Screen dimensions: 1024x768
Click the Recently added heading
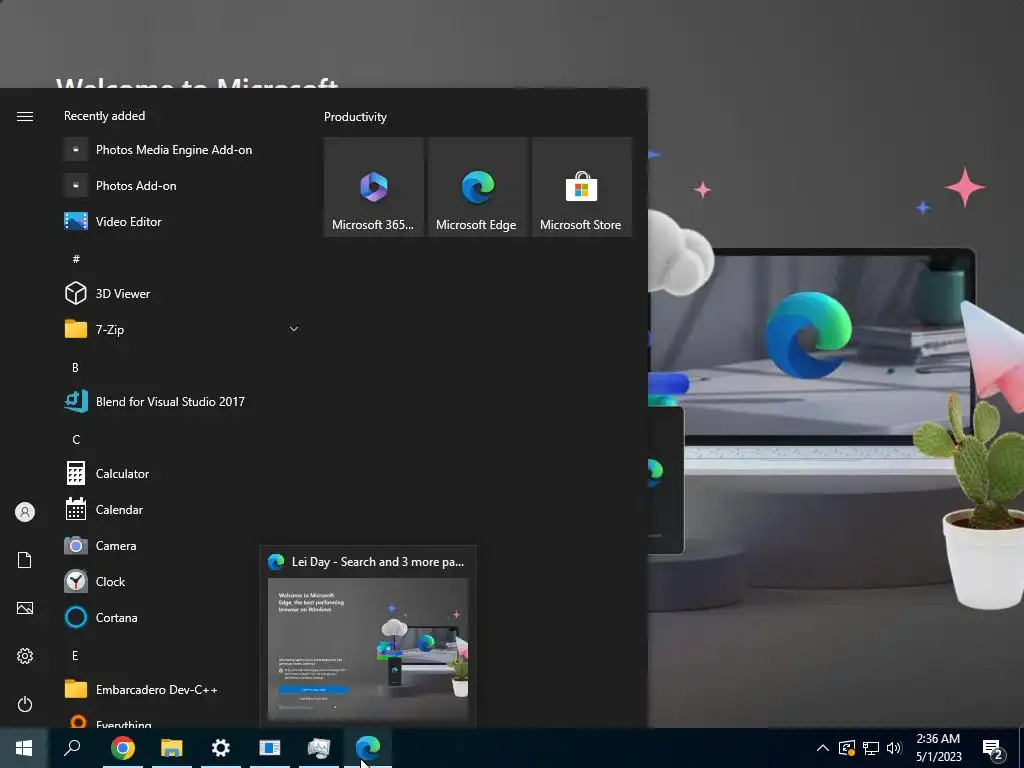[x=104, y=116]
